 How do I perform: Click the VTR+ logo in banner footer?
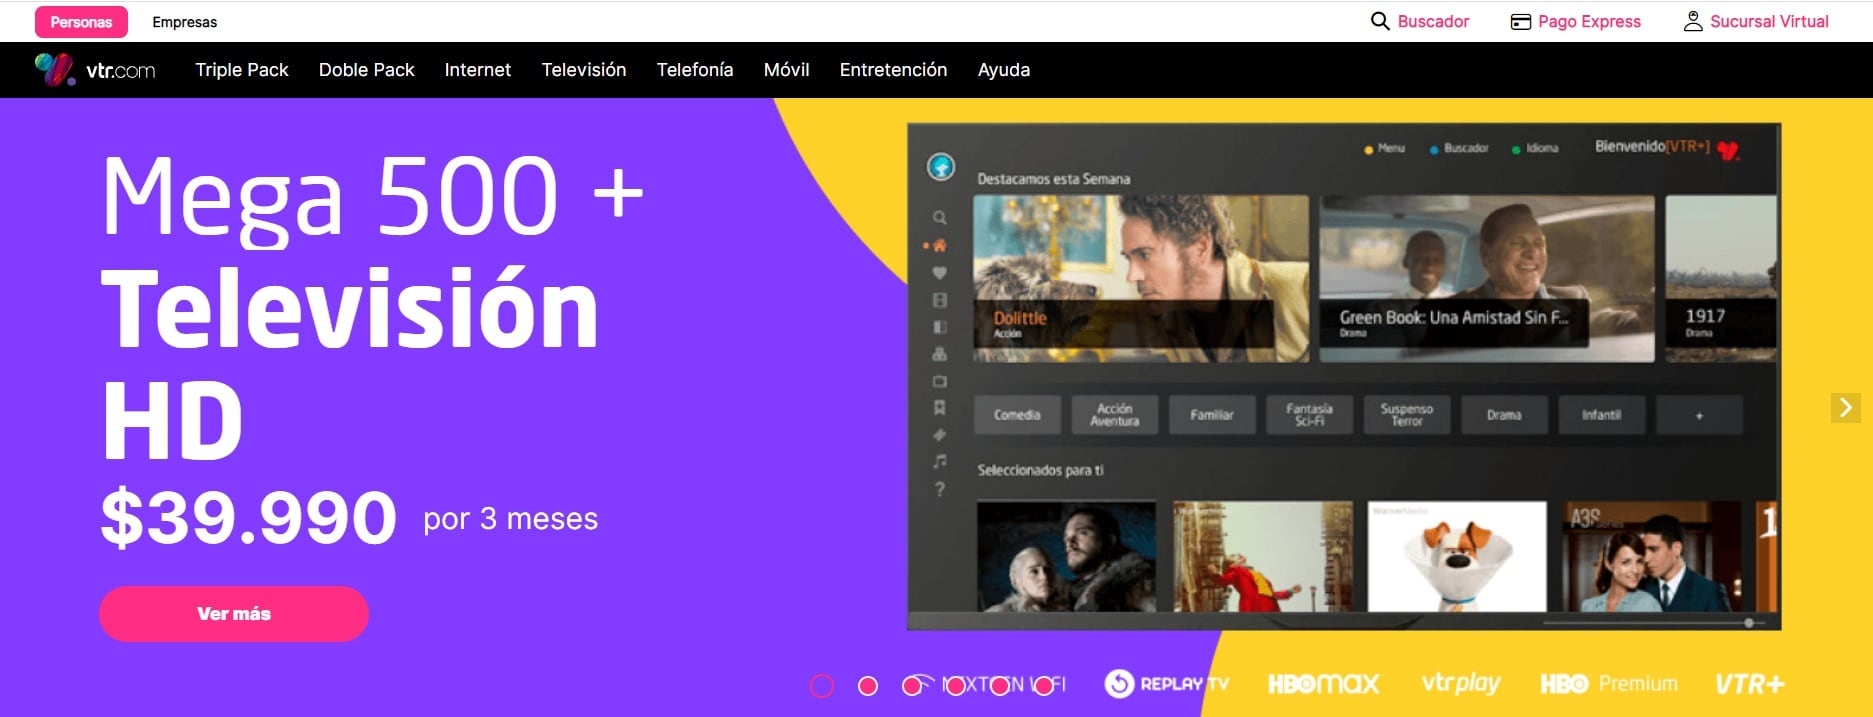coord(1749,684)
